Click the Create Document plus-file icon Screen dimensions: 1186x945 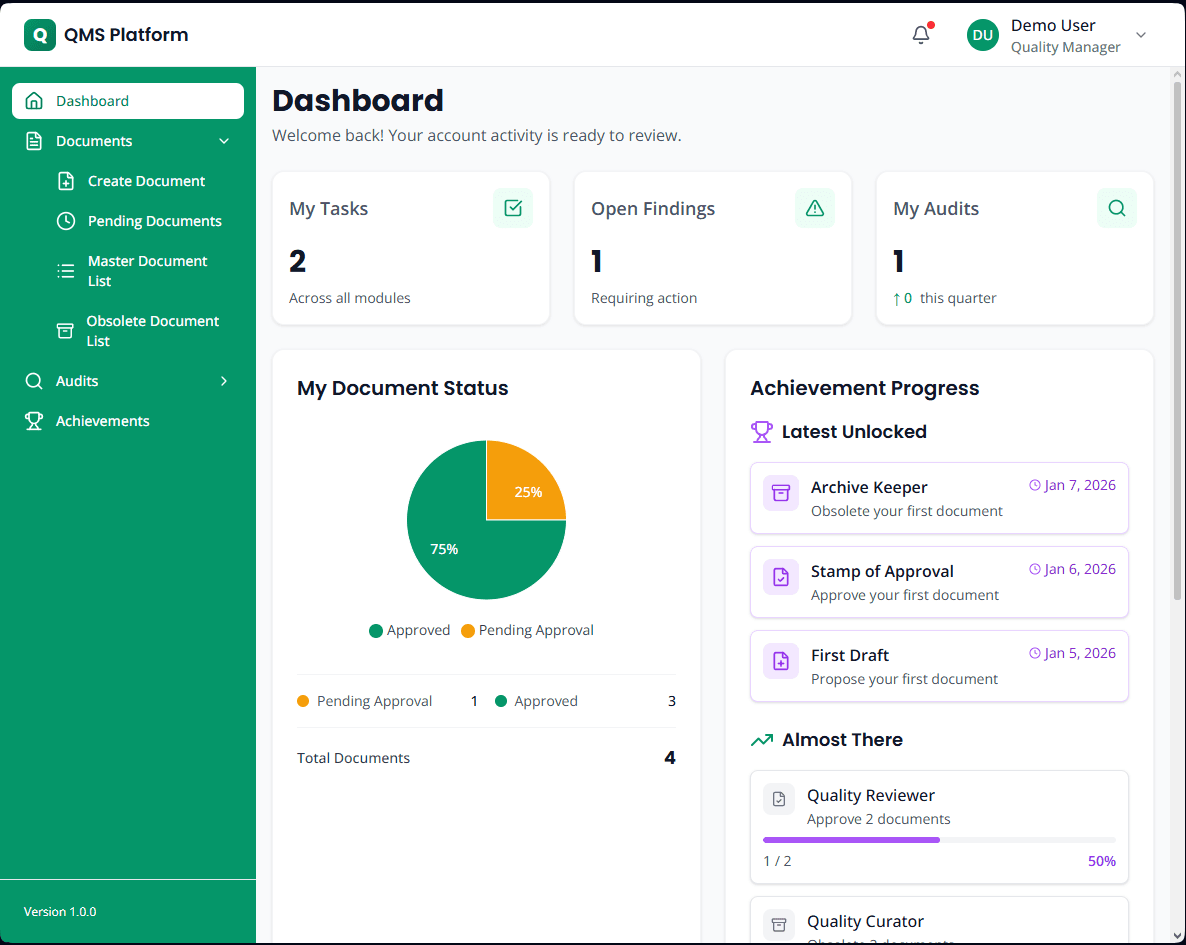pos(66,181)
